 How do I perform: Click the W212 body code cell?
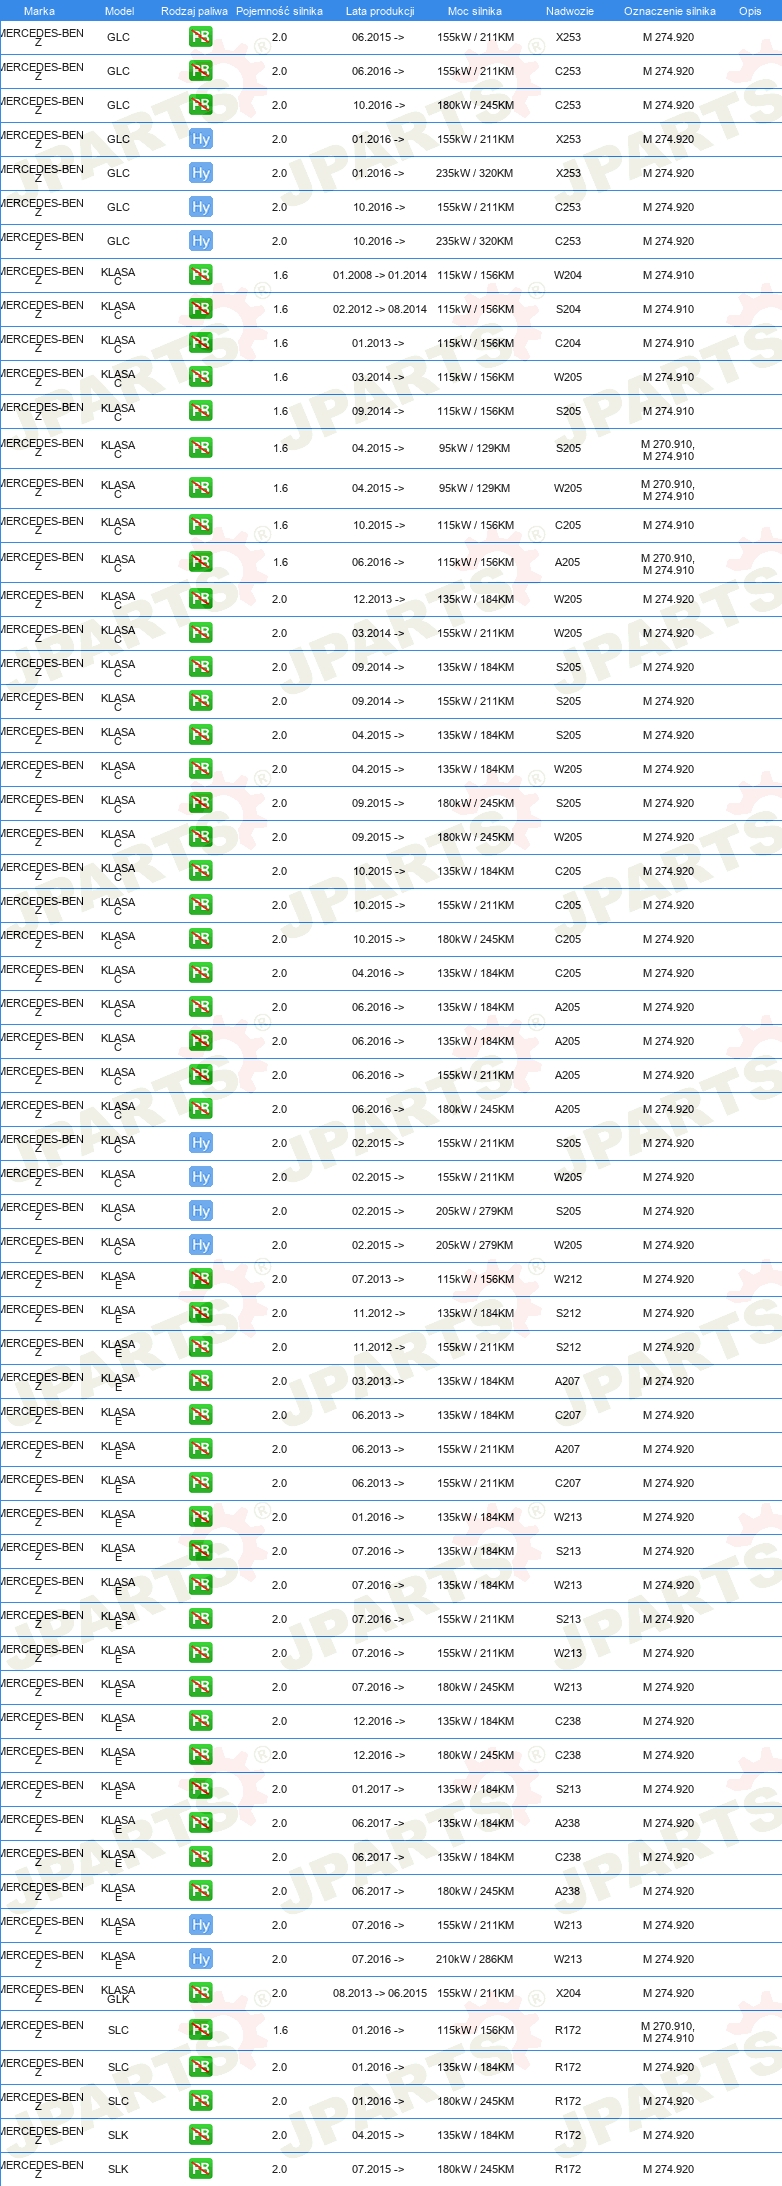[x=568, y=1280]
